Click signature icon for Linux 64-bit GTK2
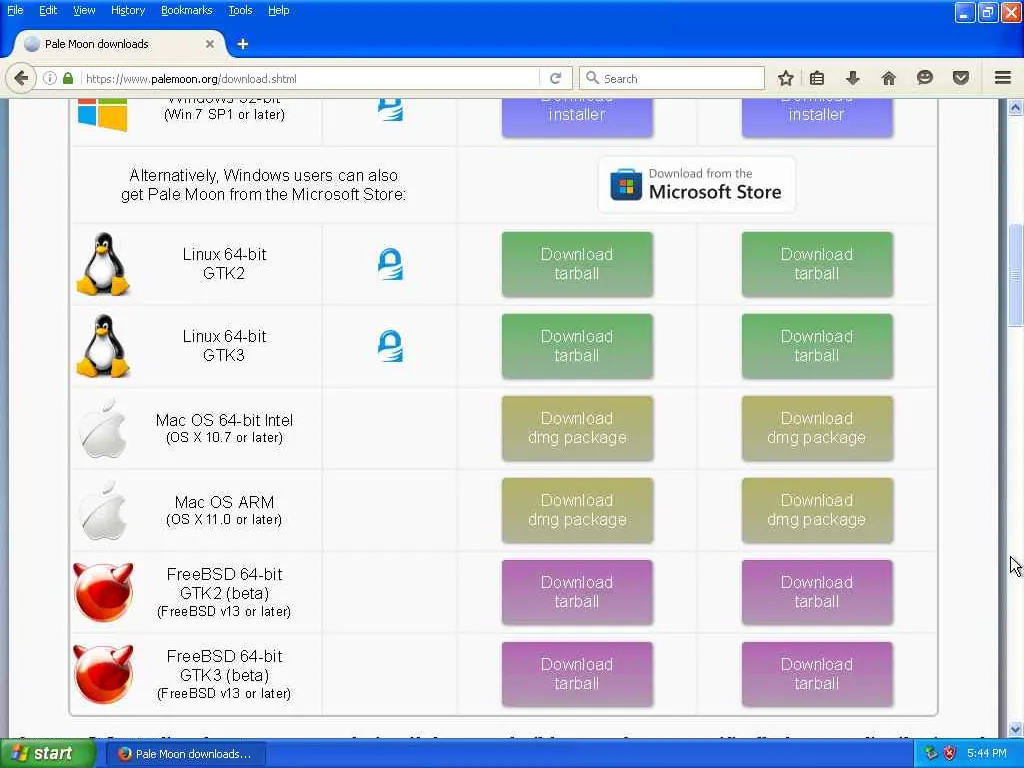This screenshot has width=1024, height=768. [x=391, y=264]
